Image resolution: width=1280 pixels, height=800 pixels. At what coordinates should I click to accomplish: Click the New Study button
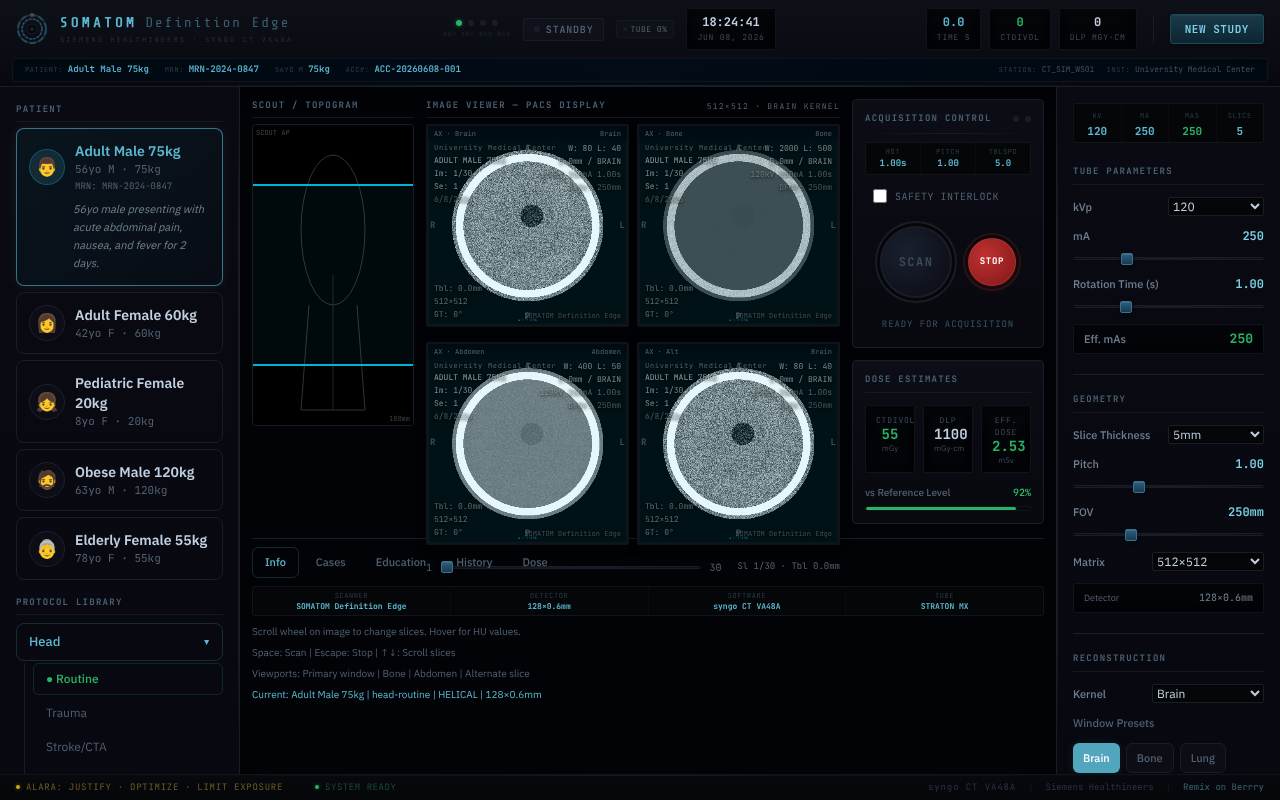click(x=1217, y=29)
